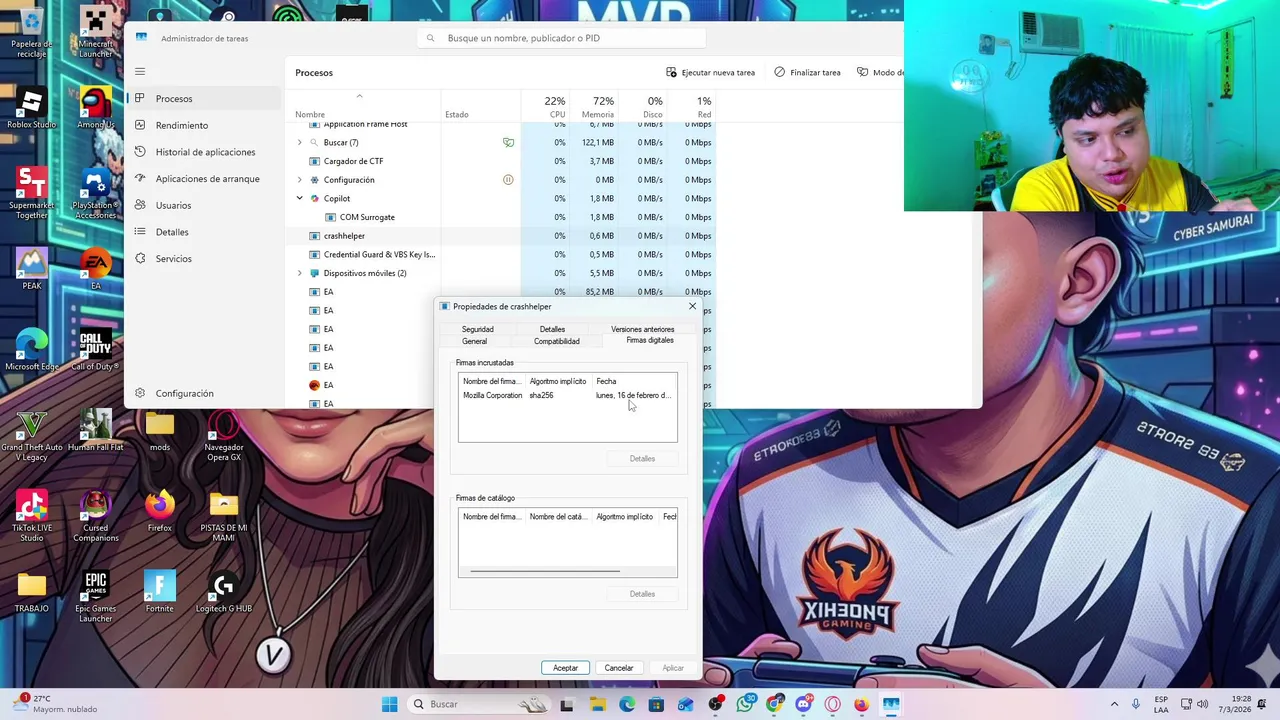Open Detalles section in Task Manager sidebar
The width and height of the screenshot is (1280, 720).
204,232
